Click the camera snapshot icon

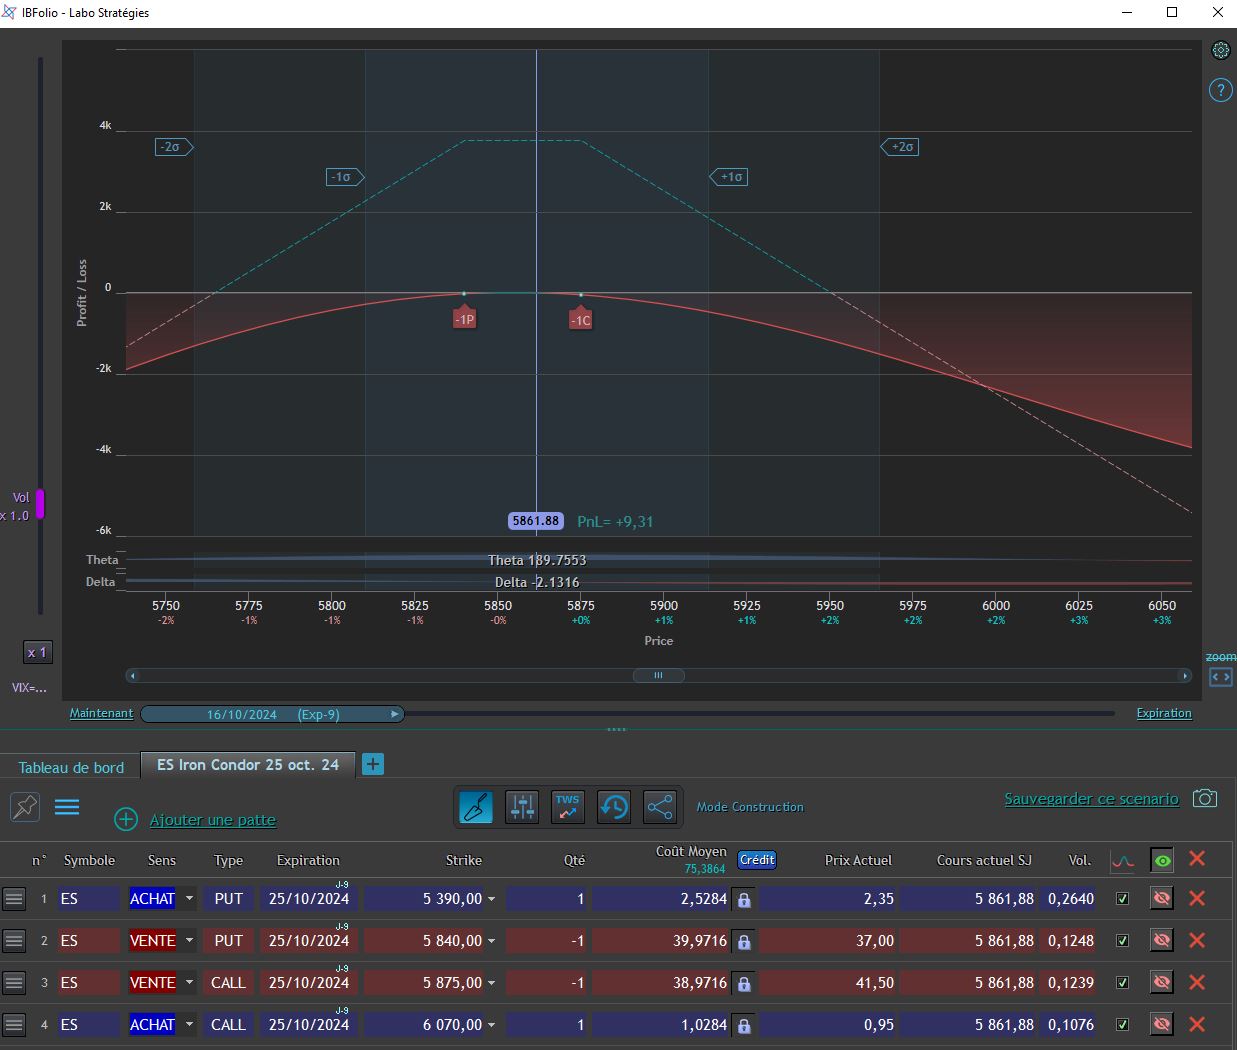(1205, 799)
